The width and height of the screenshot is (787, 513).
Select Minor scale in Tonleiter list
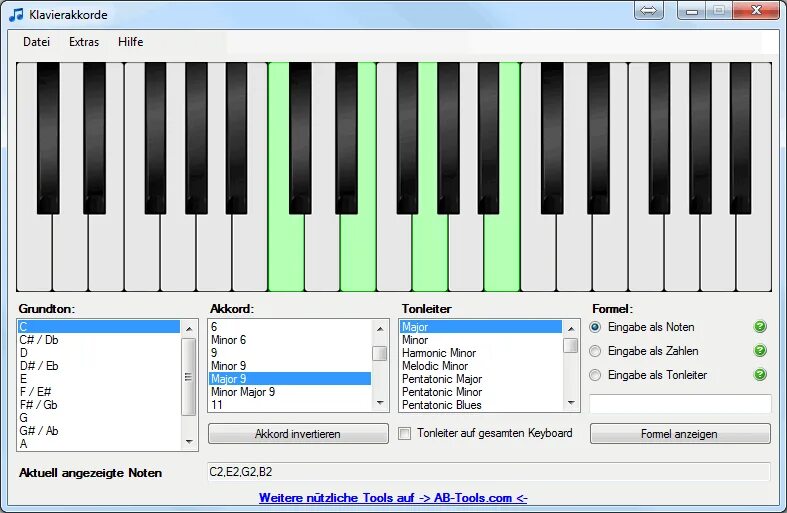(x=481, y=340)
